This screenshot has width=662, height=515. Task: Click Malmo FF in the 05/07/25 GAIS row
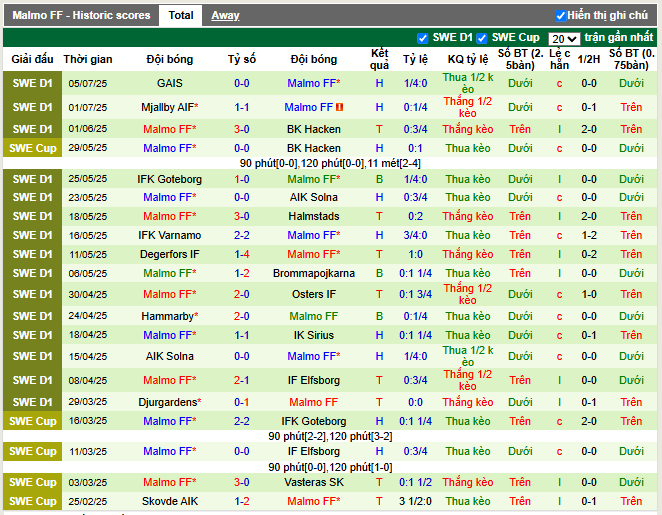[x=314, y=83]
